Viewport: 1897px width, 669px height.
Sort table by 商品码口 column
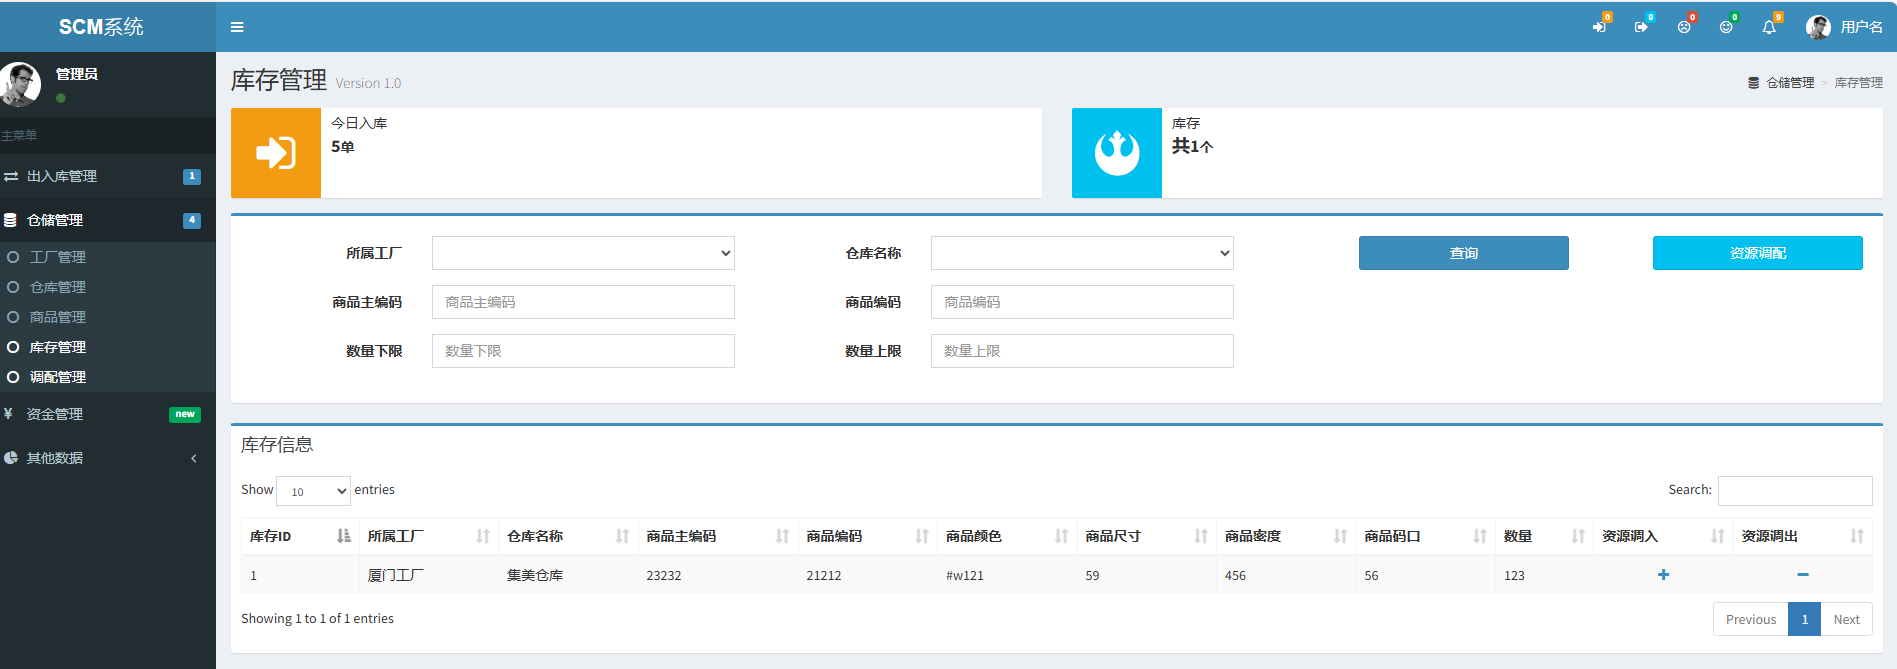pyautogui.click(x=1426, y=536)
